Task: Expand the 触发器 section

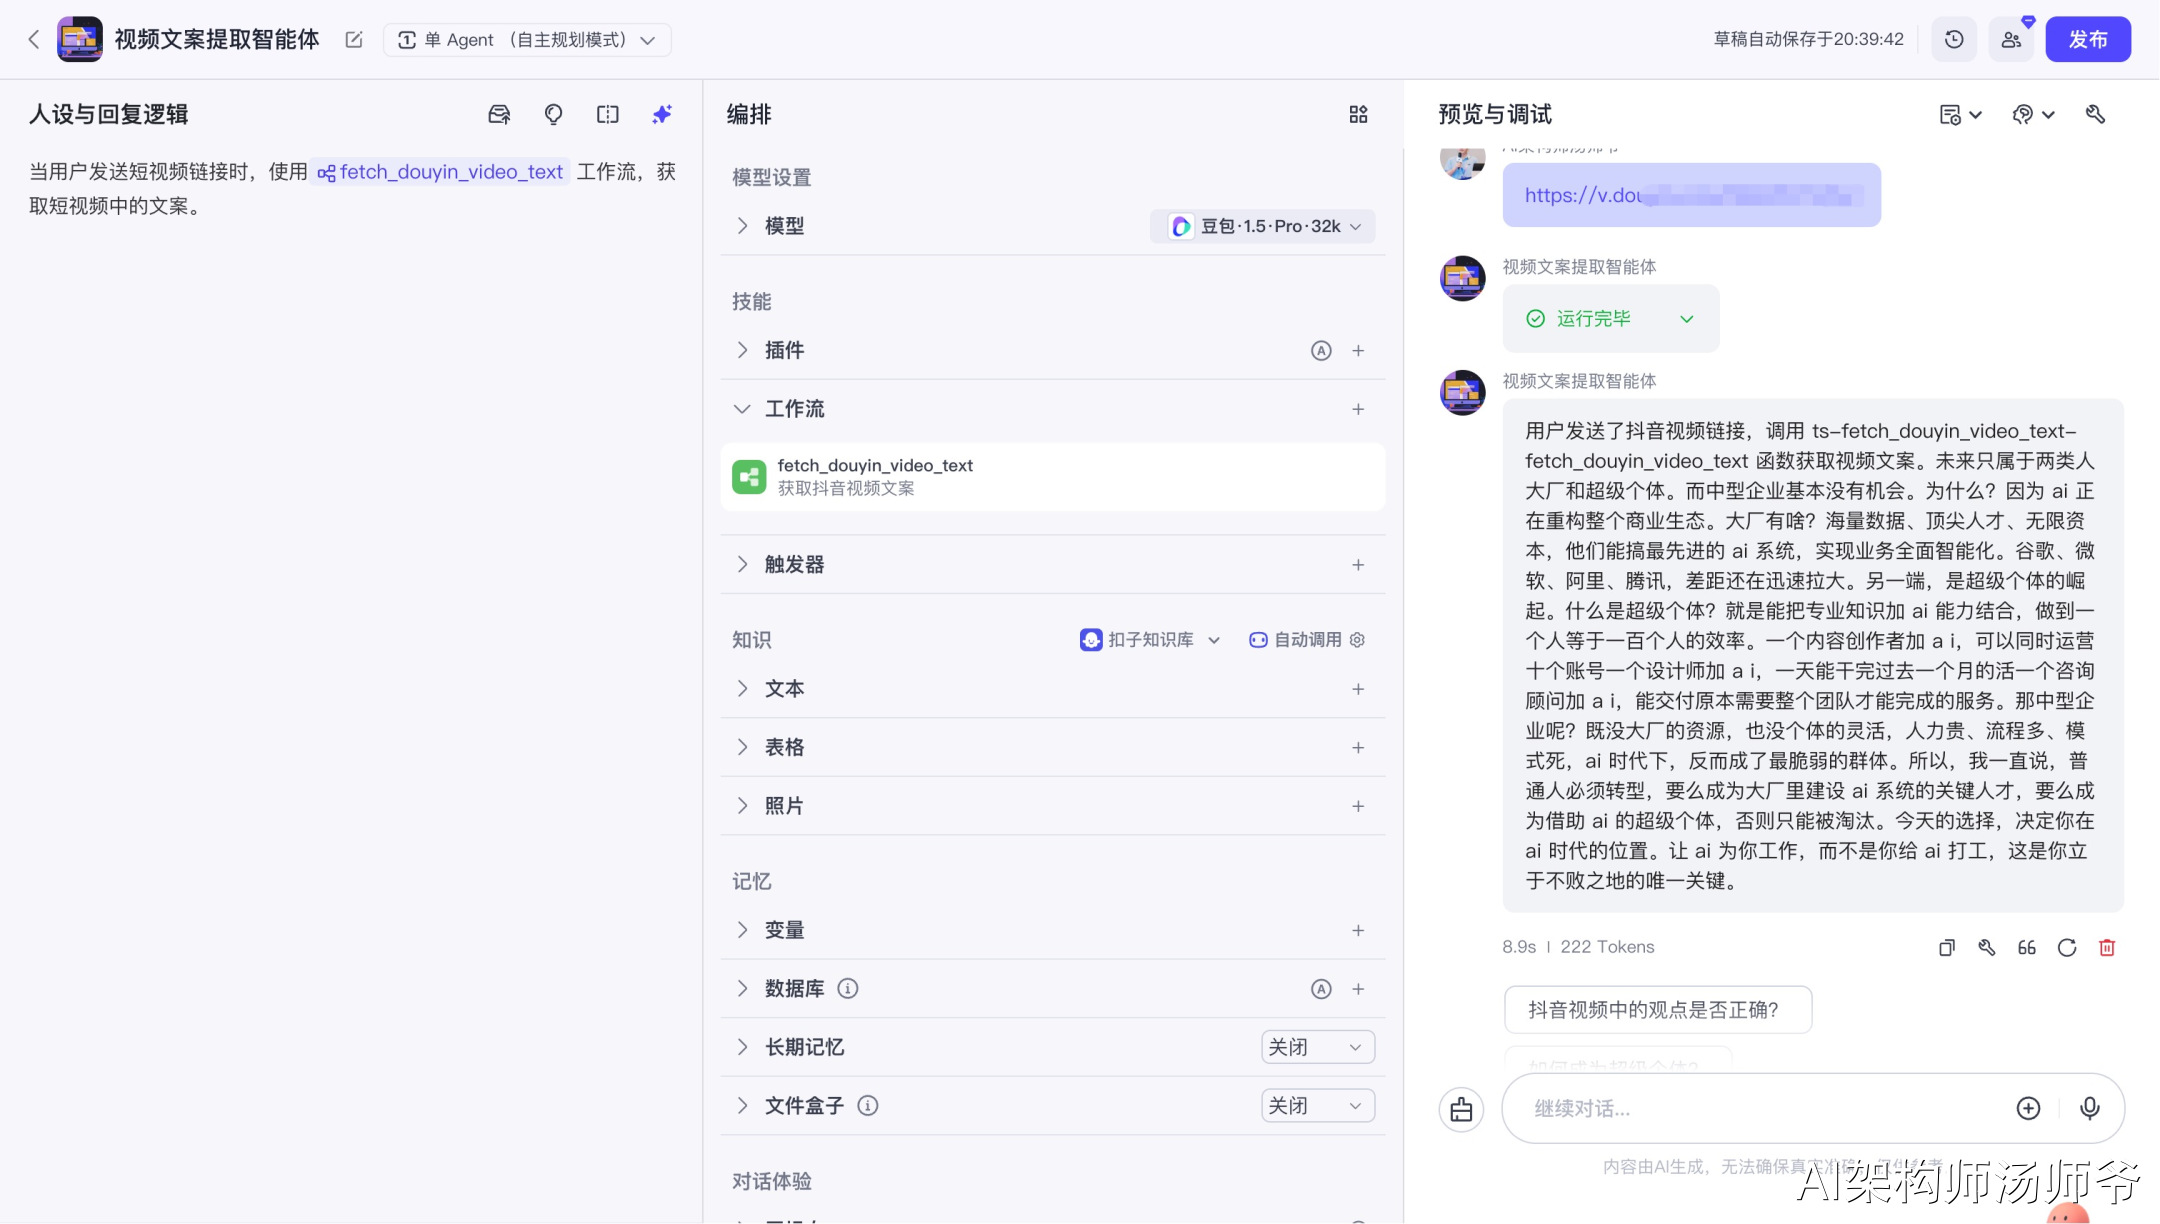Action: pyautogui.click(x=742, y=564)
